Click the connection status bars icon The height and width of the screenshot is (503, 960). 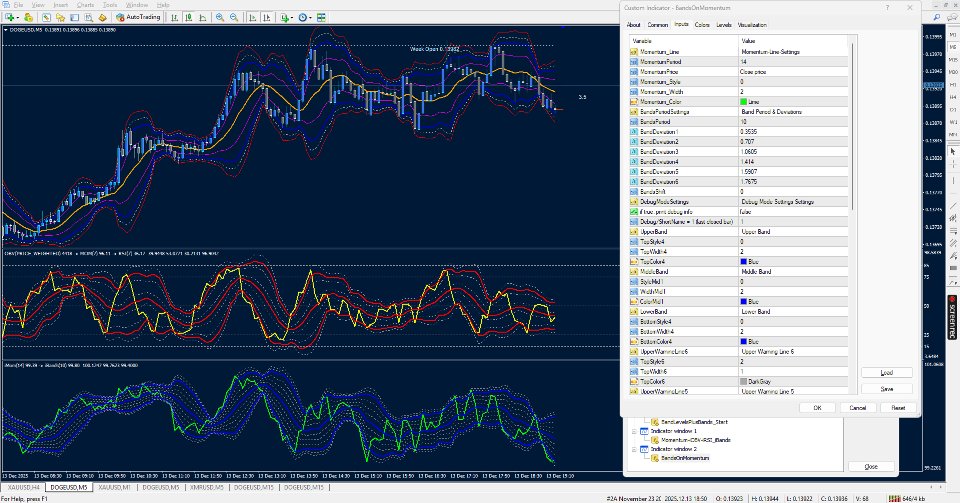point(894,499)
